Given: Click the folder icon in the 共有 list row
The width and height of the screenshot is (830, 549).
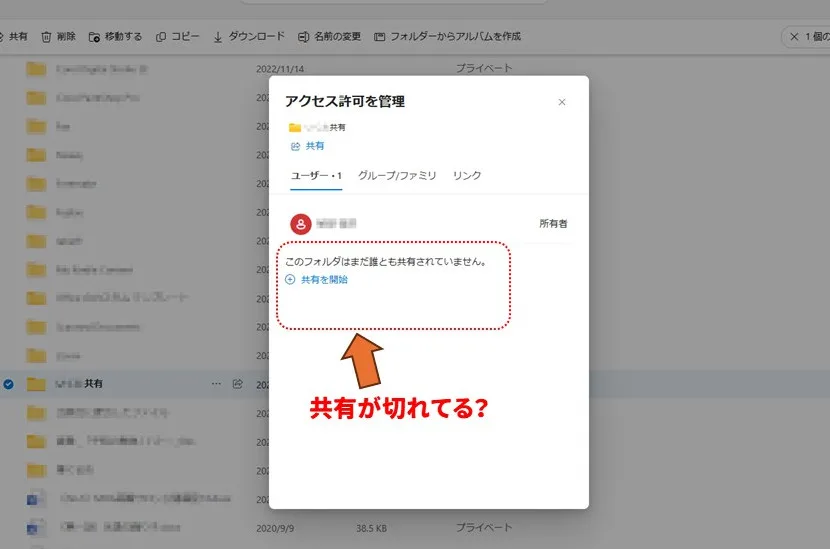Looking at the screenshot, I should 36,384.
